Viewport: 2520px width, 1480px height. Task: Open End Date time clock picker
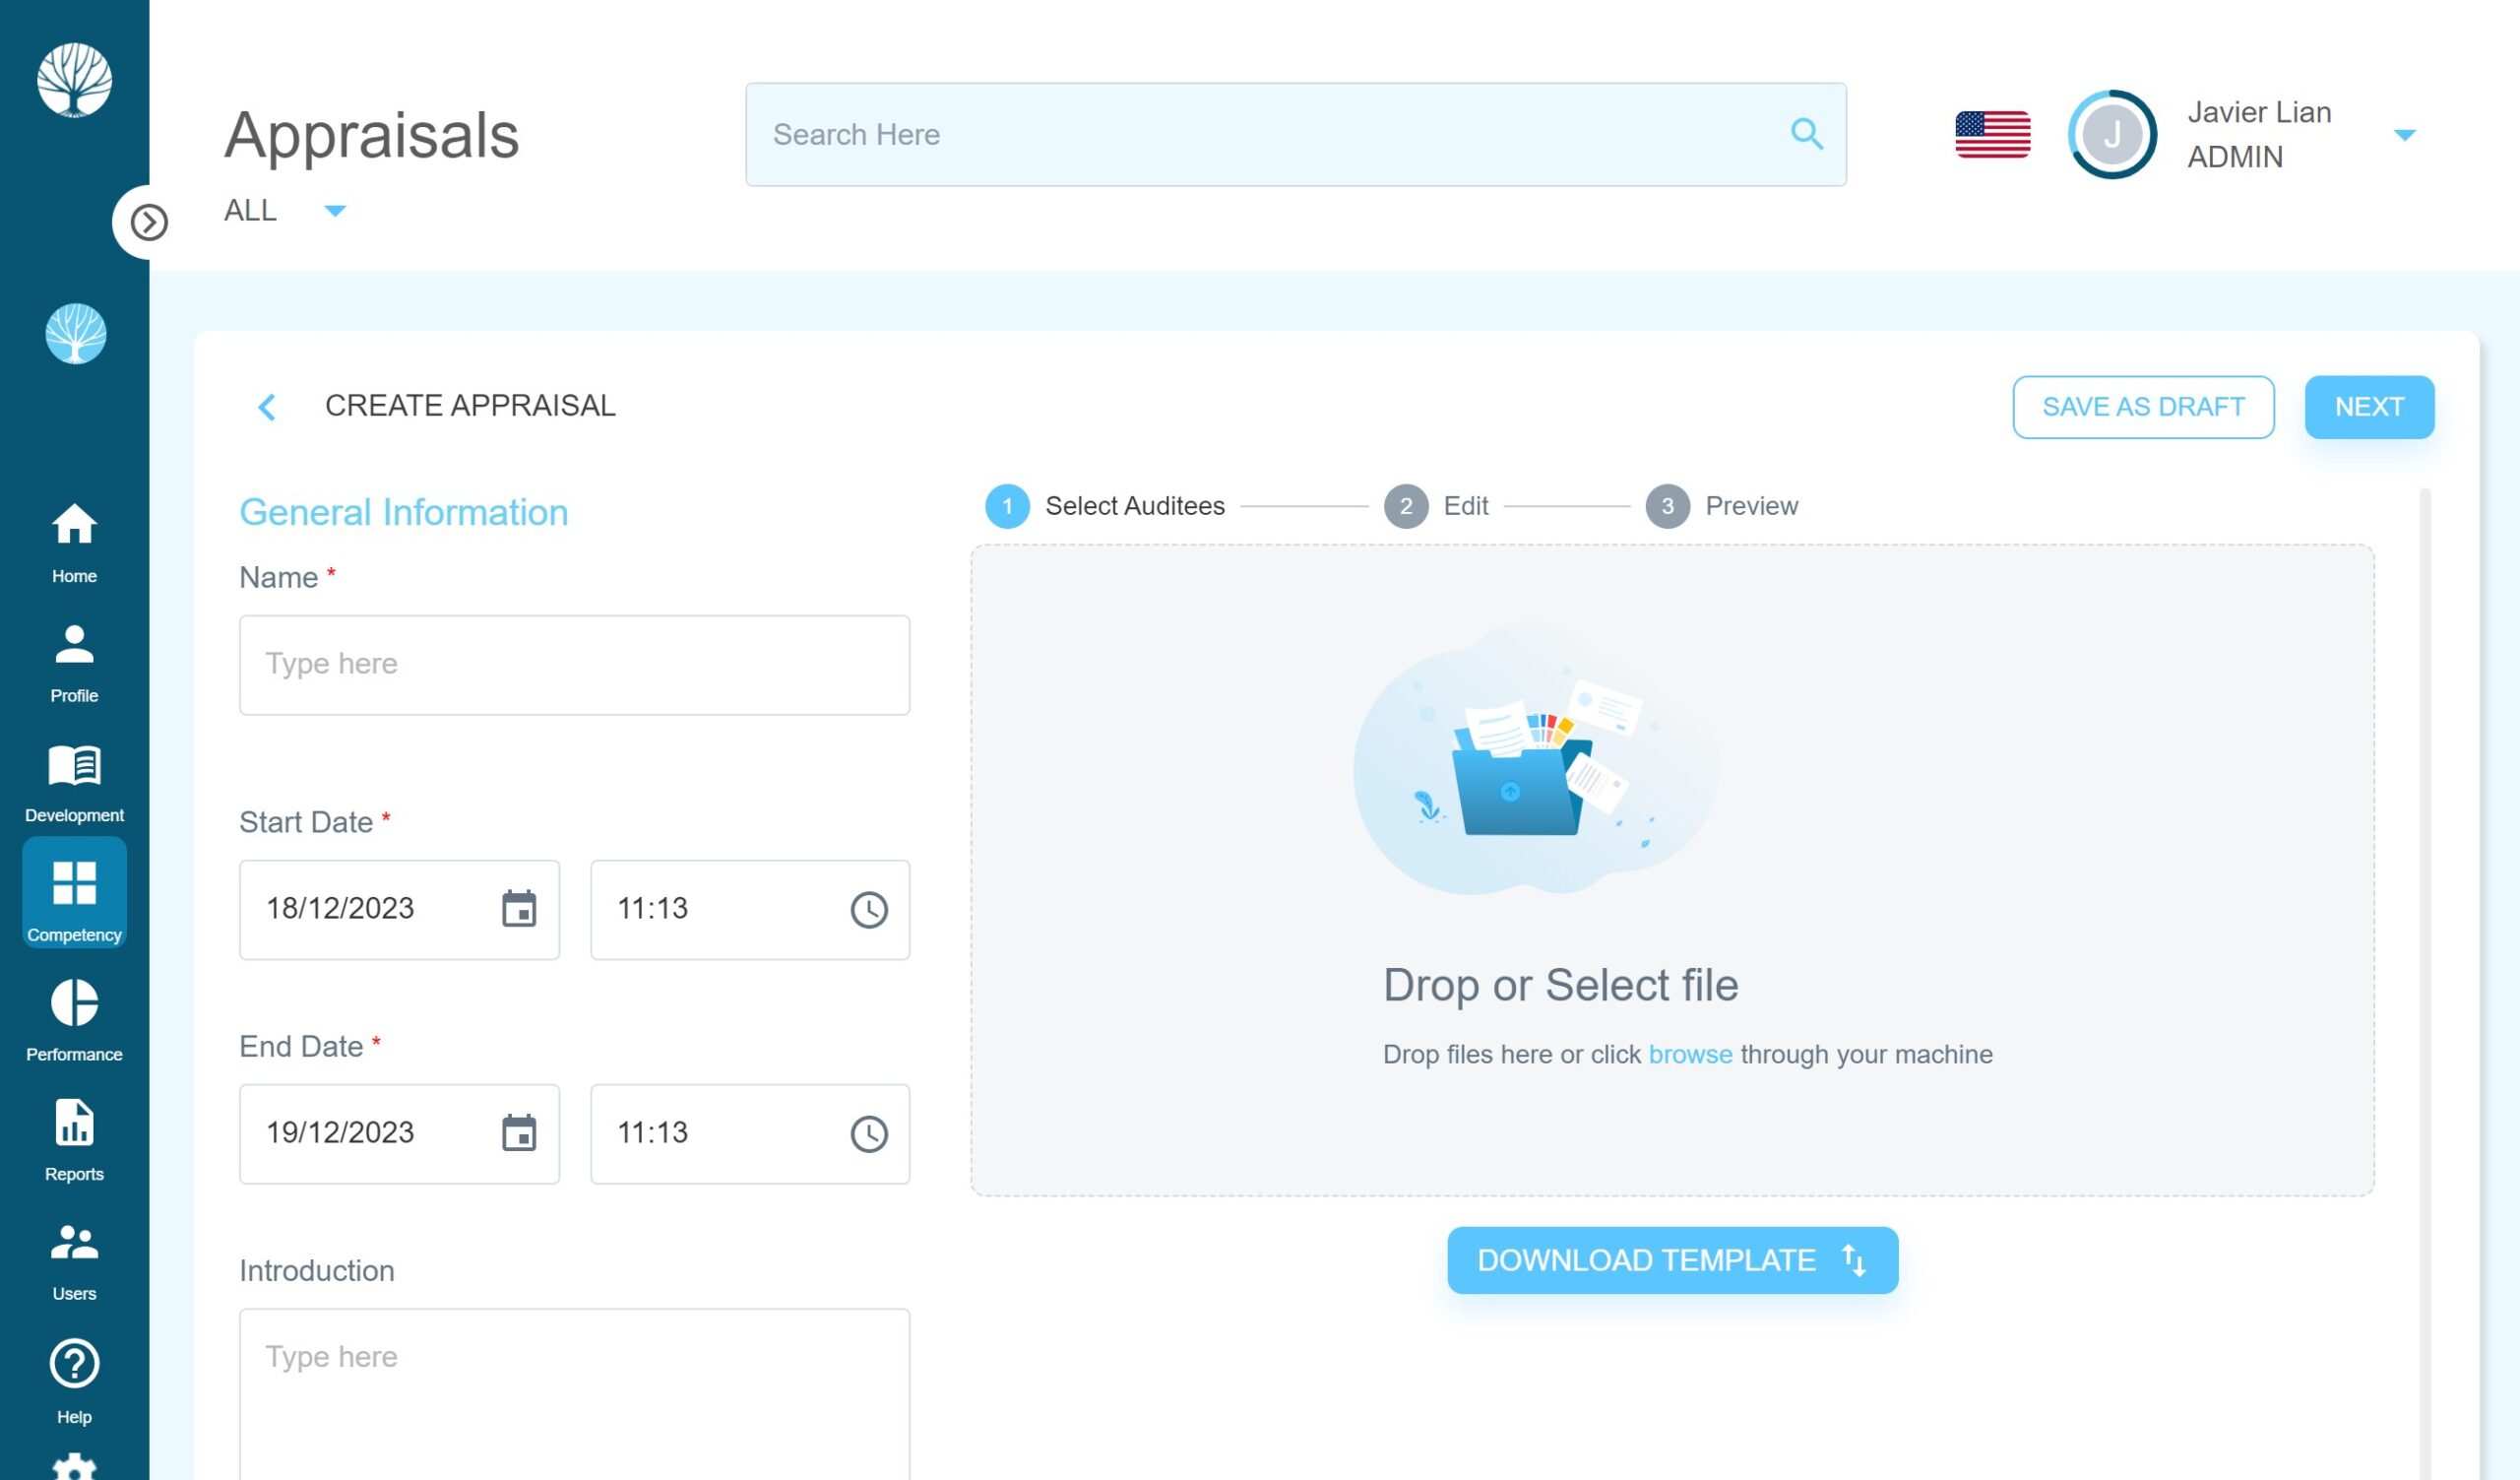pos(869,1133)
